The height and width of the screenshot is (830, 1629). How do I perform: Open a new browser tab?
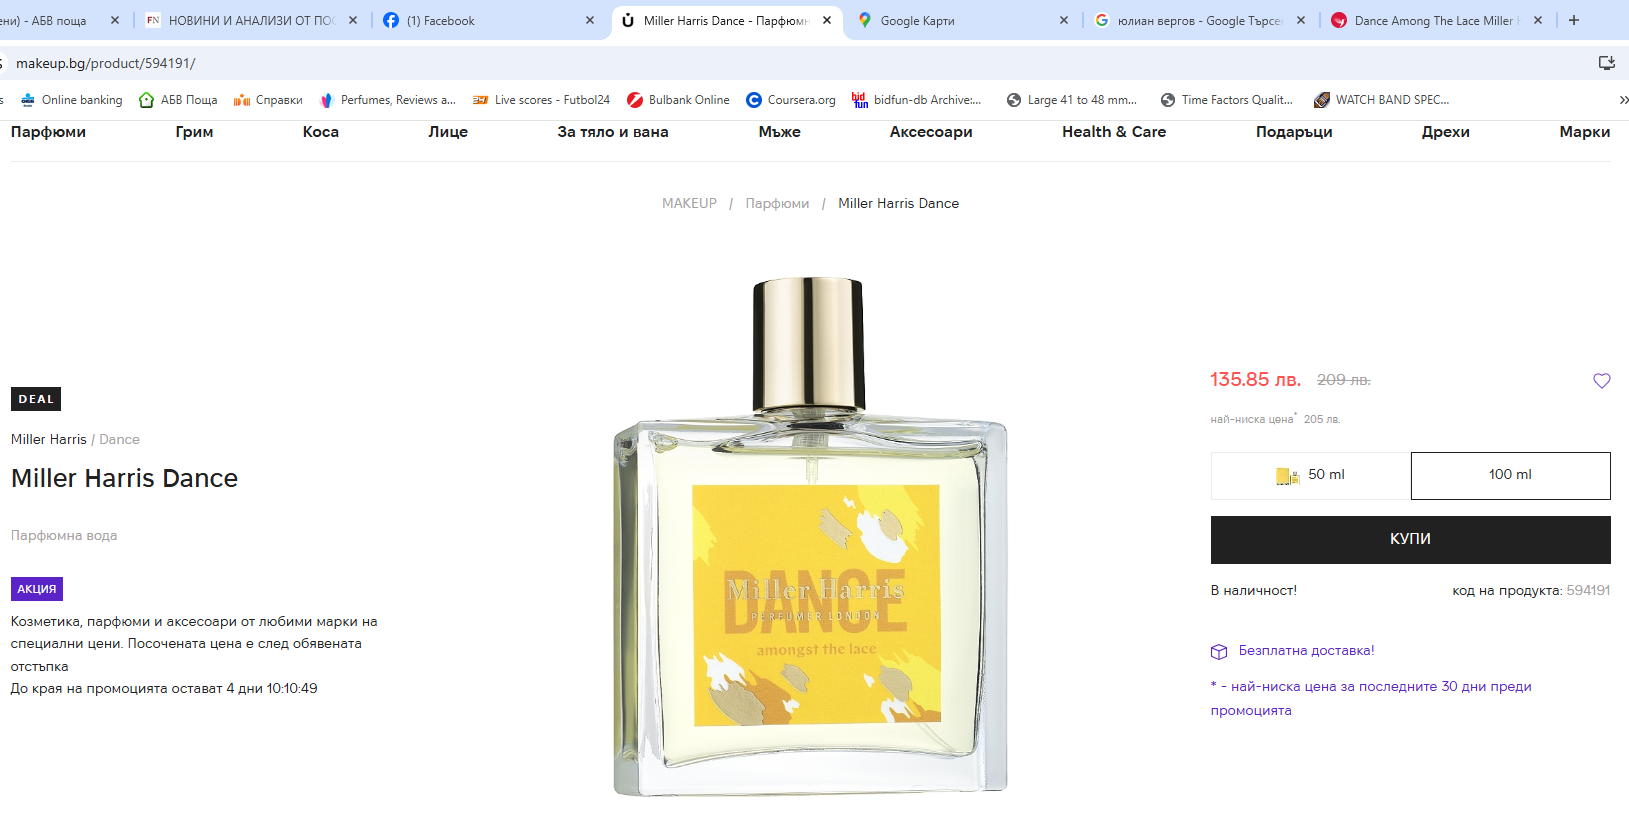tap(1573, 20)
